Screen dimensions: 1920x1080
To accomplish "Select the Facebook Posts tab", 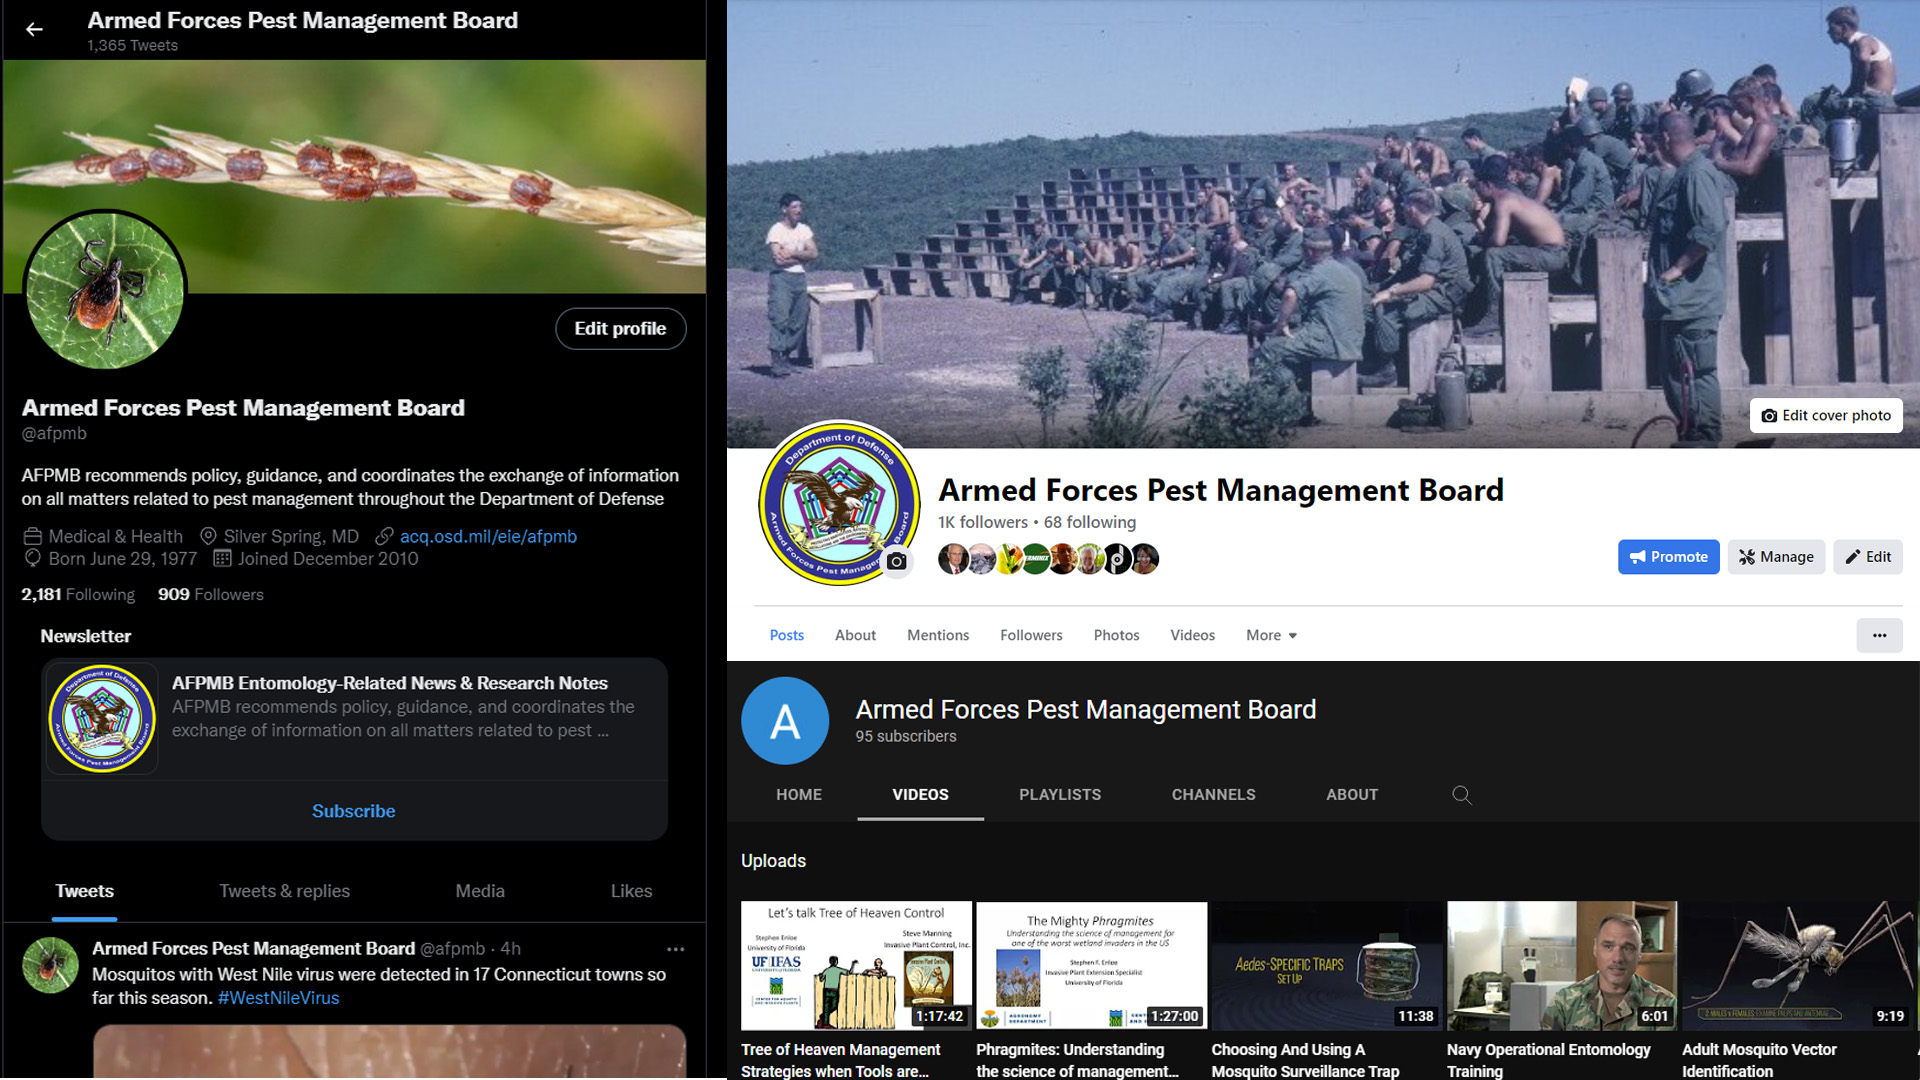I will click(787, 635).
